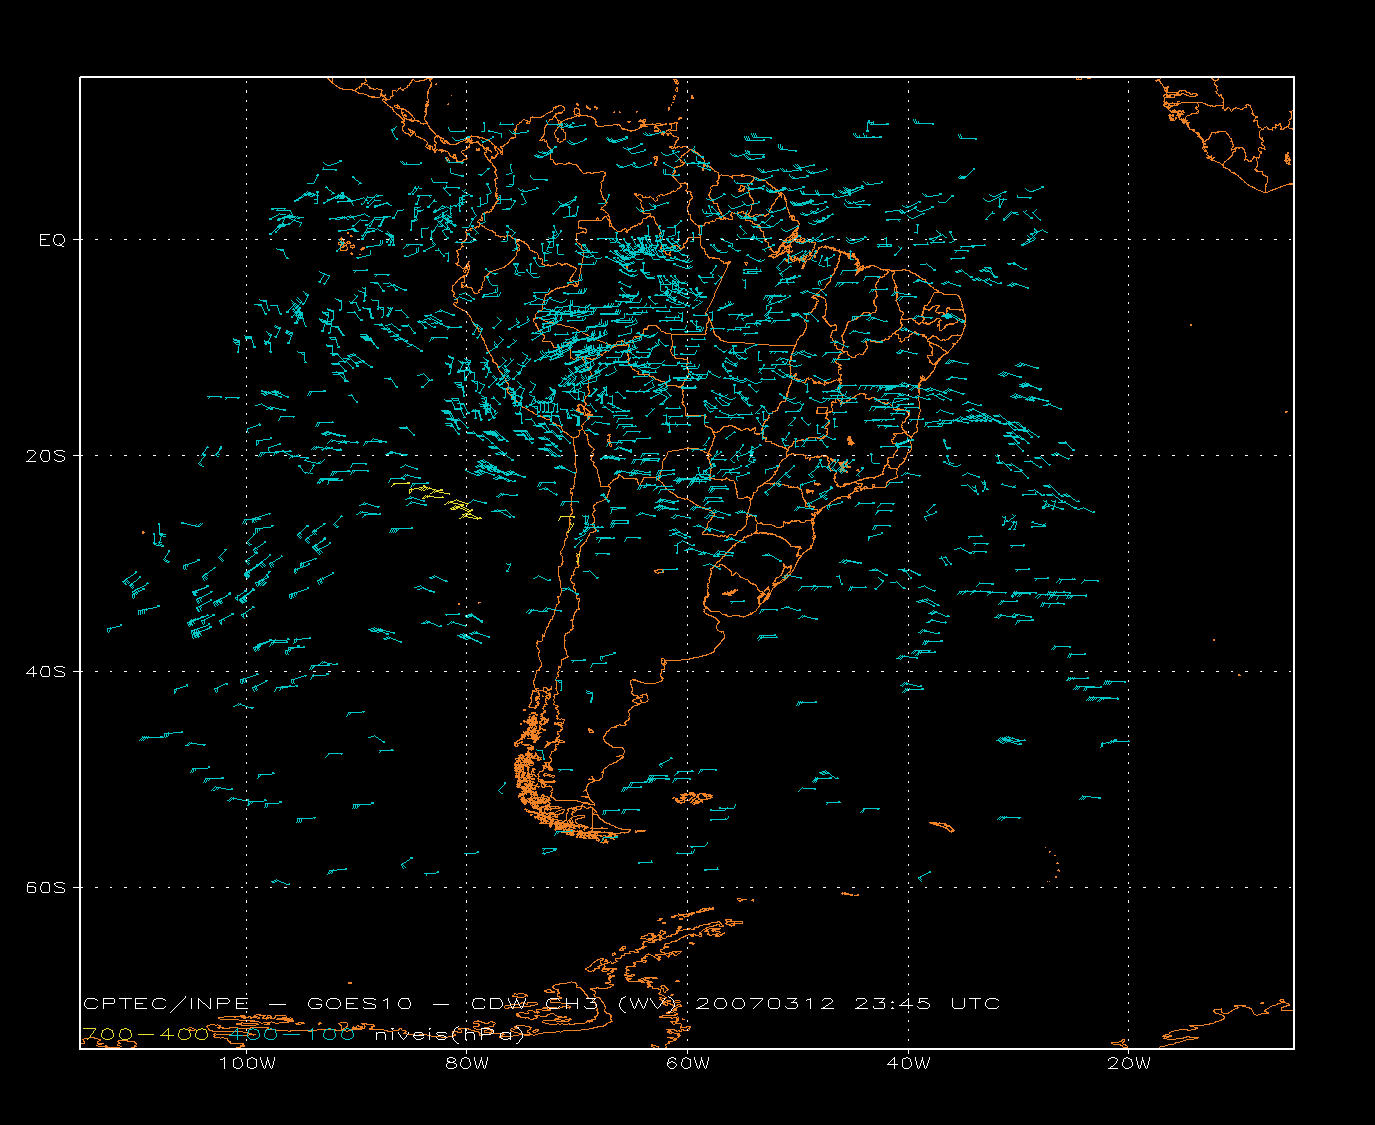Click the 20S latitude label
Screen dimensions: 1375x1125
pyautogui.click(x=46, y=455)
